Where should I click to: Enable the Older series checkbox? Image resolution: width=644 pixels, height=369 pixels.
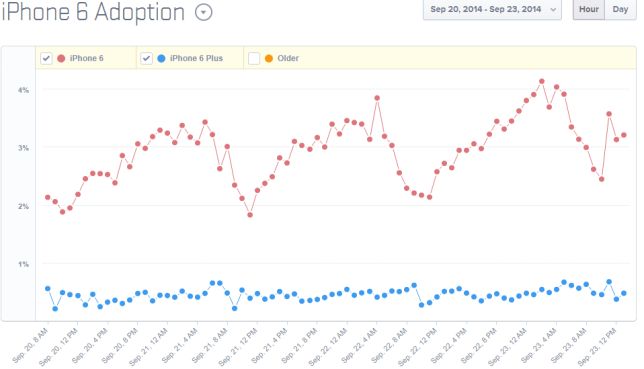click(254, 58)
